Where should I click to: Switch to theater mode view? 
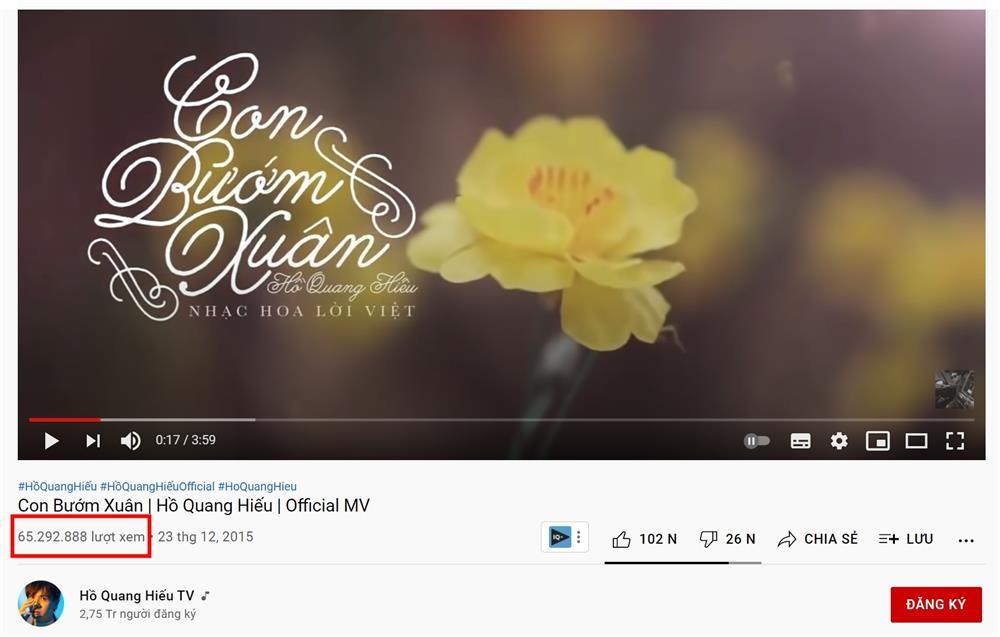point(916,441)
